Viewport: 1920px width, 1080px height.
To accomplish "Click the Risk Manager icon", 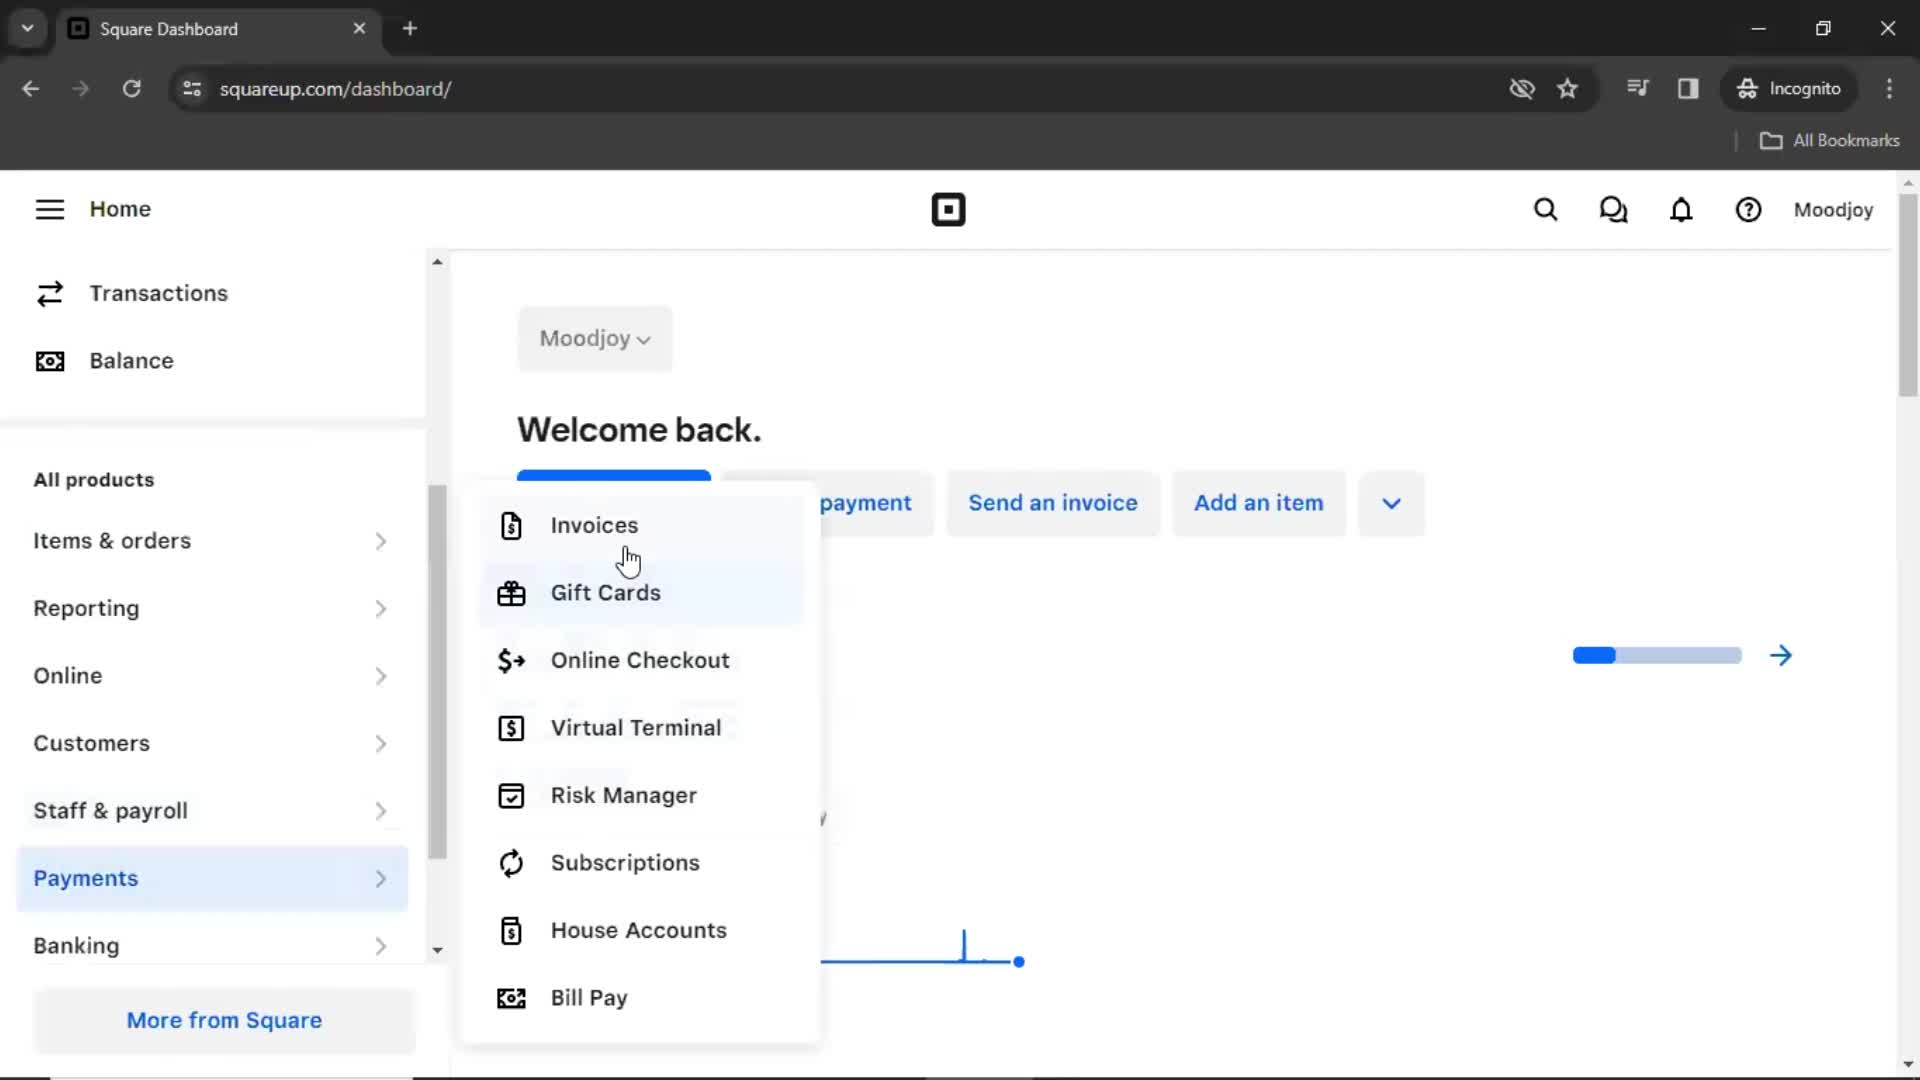I will pos(510,795).
